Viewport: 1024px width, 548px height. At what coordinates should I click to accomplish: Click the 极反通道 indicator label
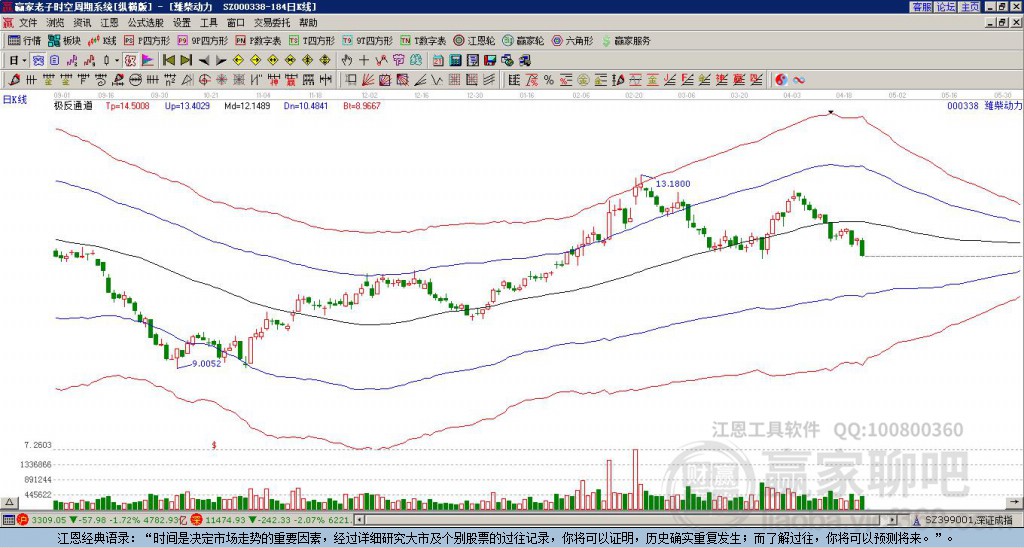[x=72, y=105]
